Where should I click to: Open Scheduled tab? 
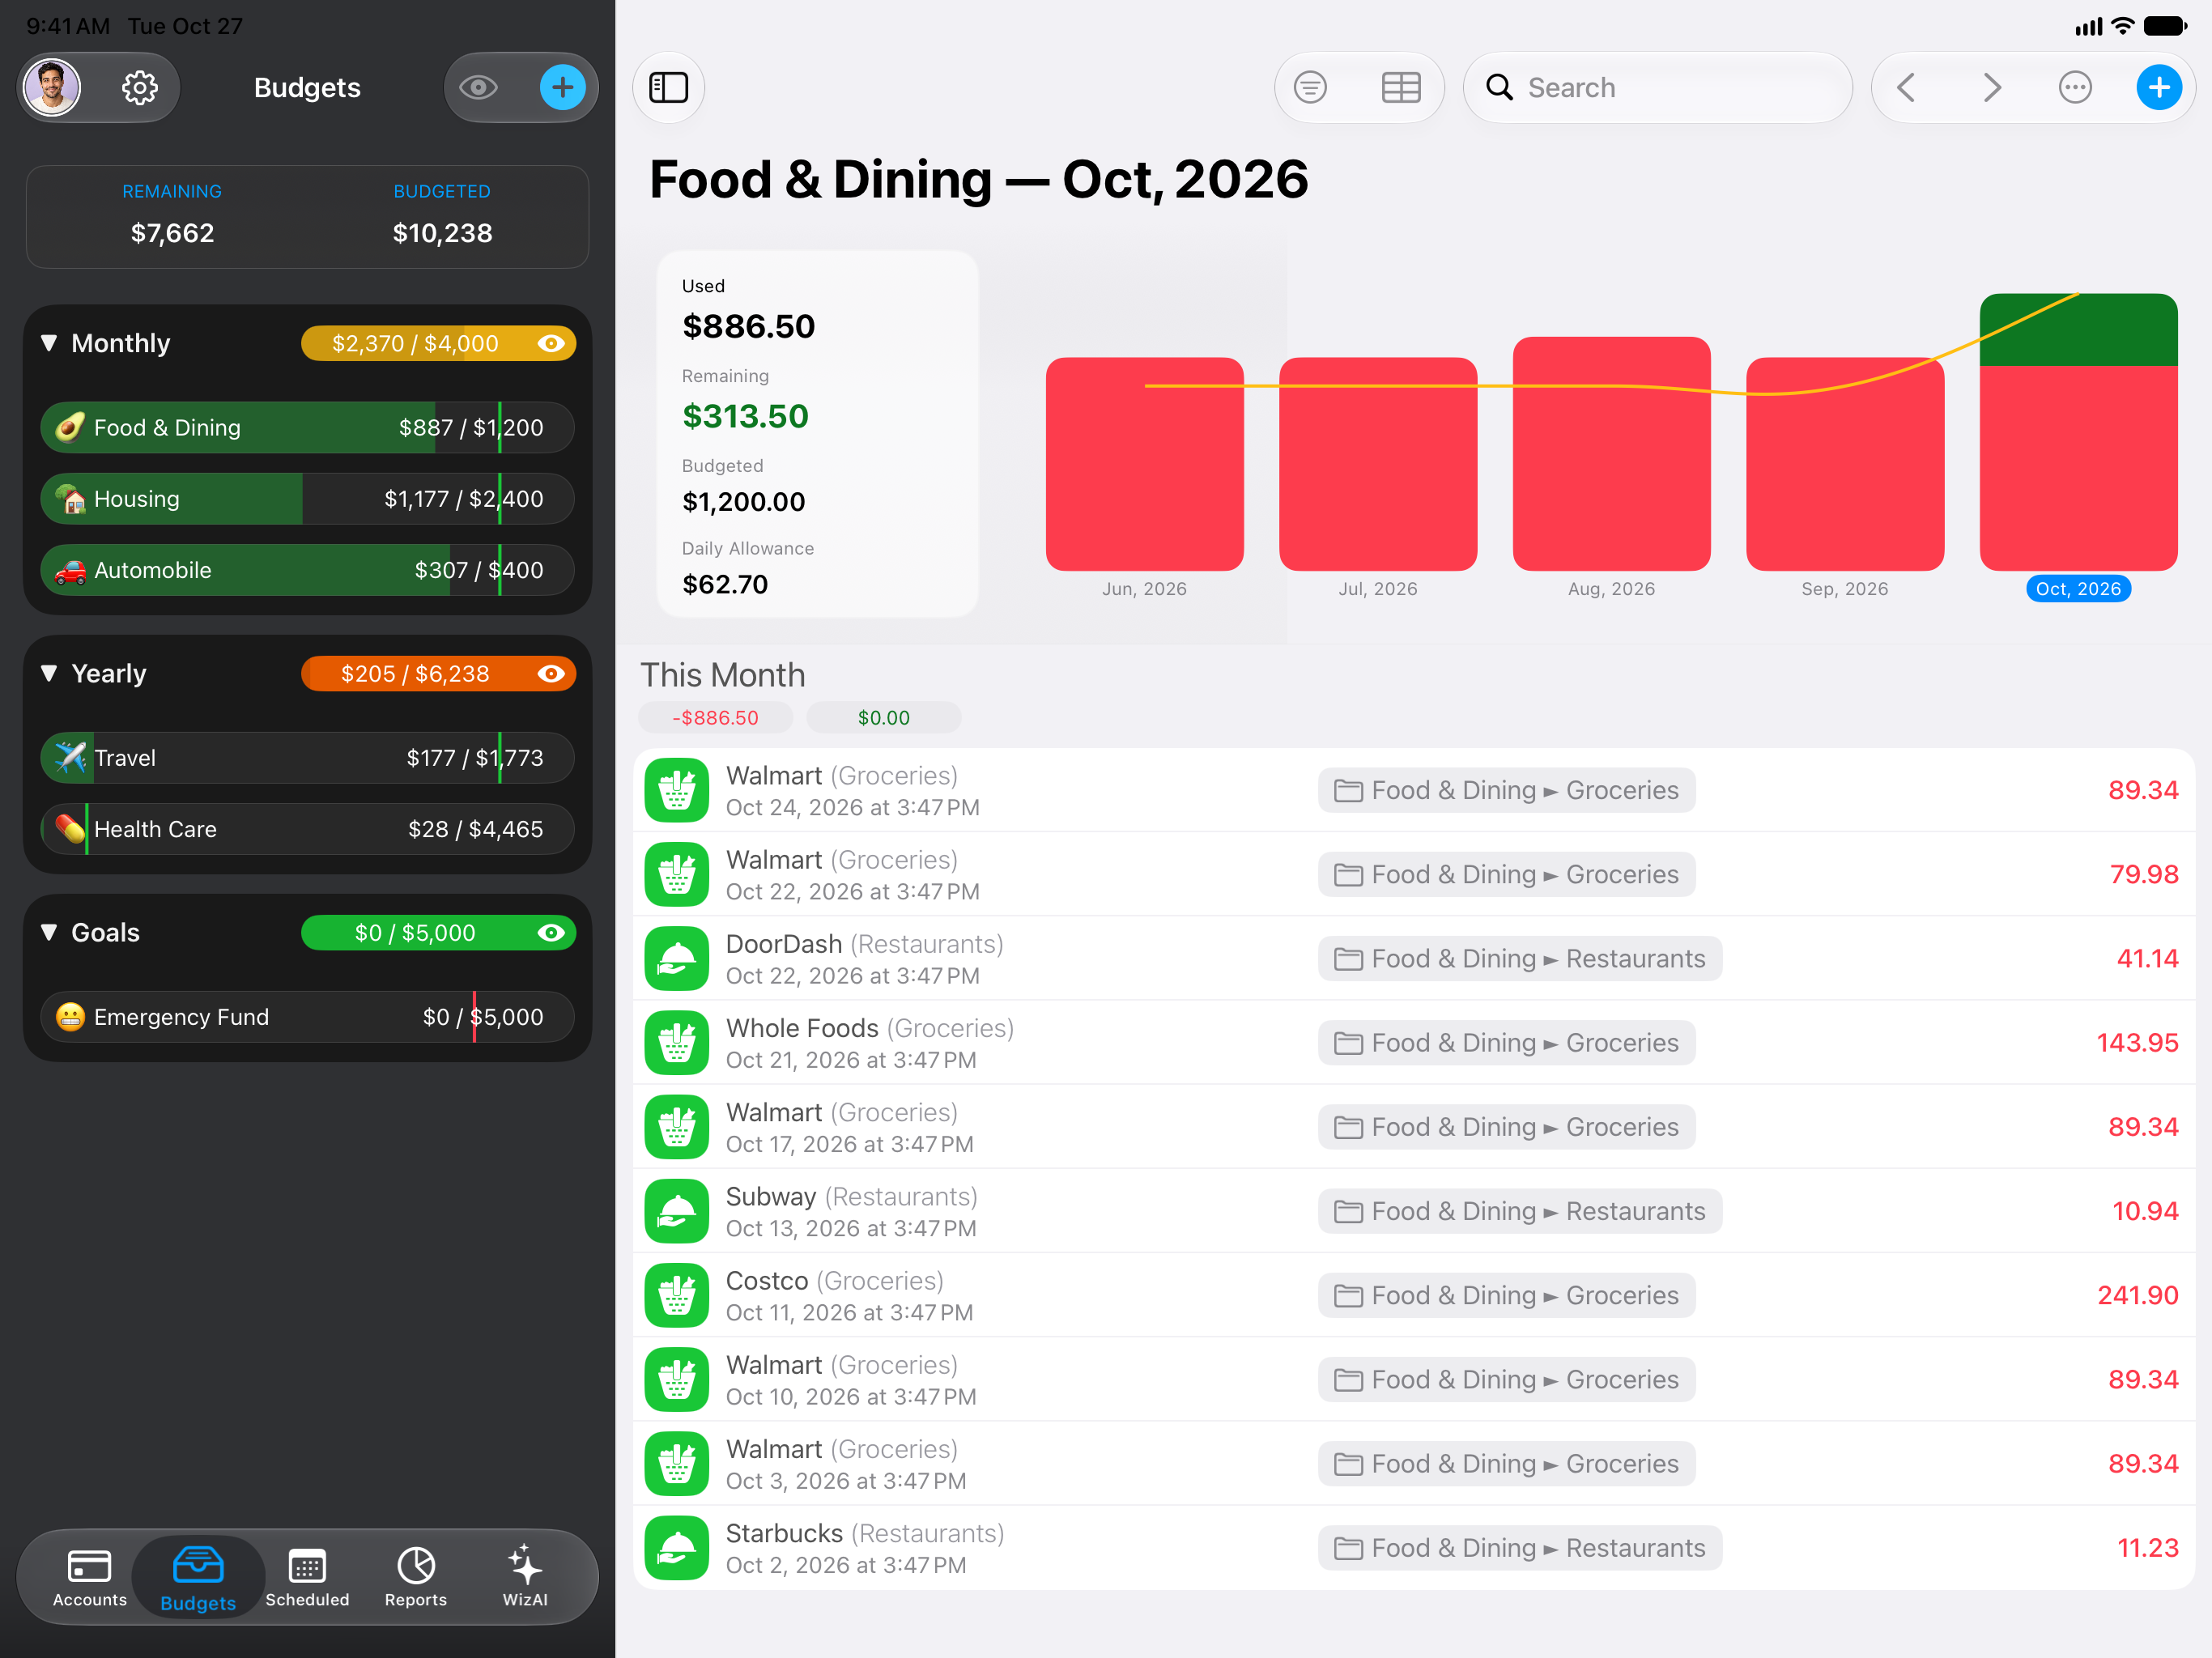(x=307, y=1578)
